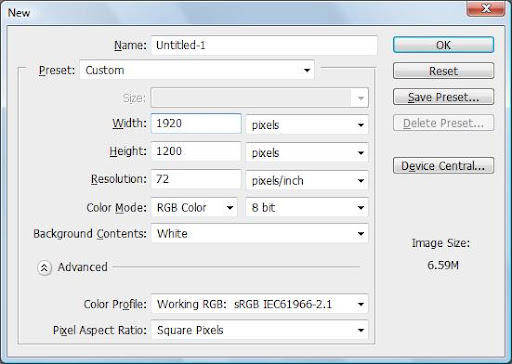Viewport: 512px width, 364px height.
Task: Click the Preset label
Action: coord(57,70)
